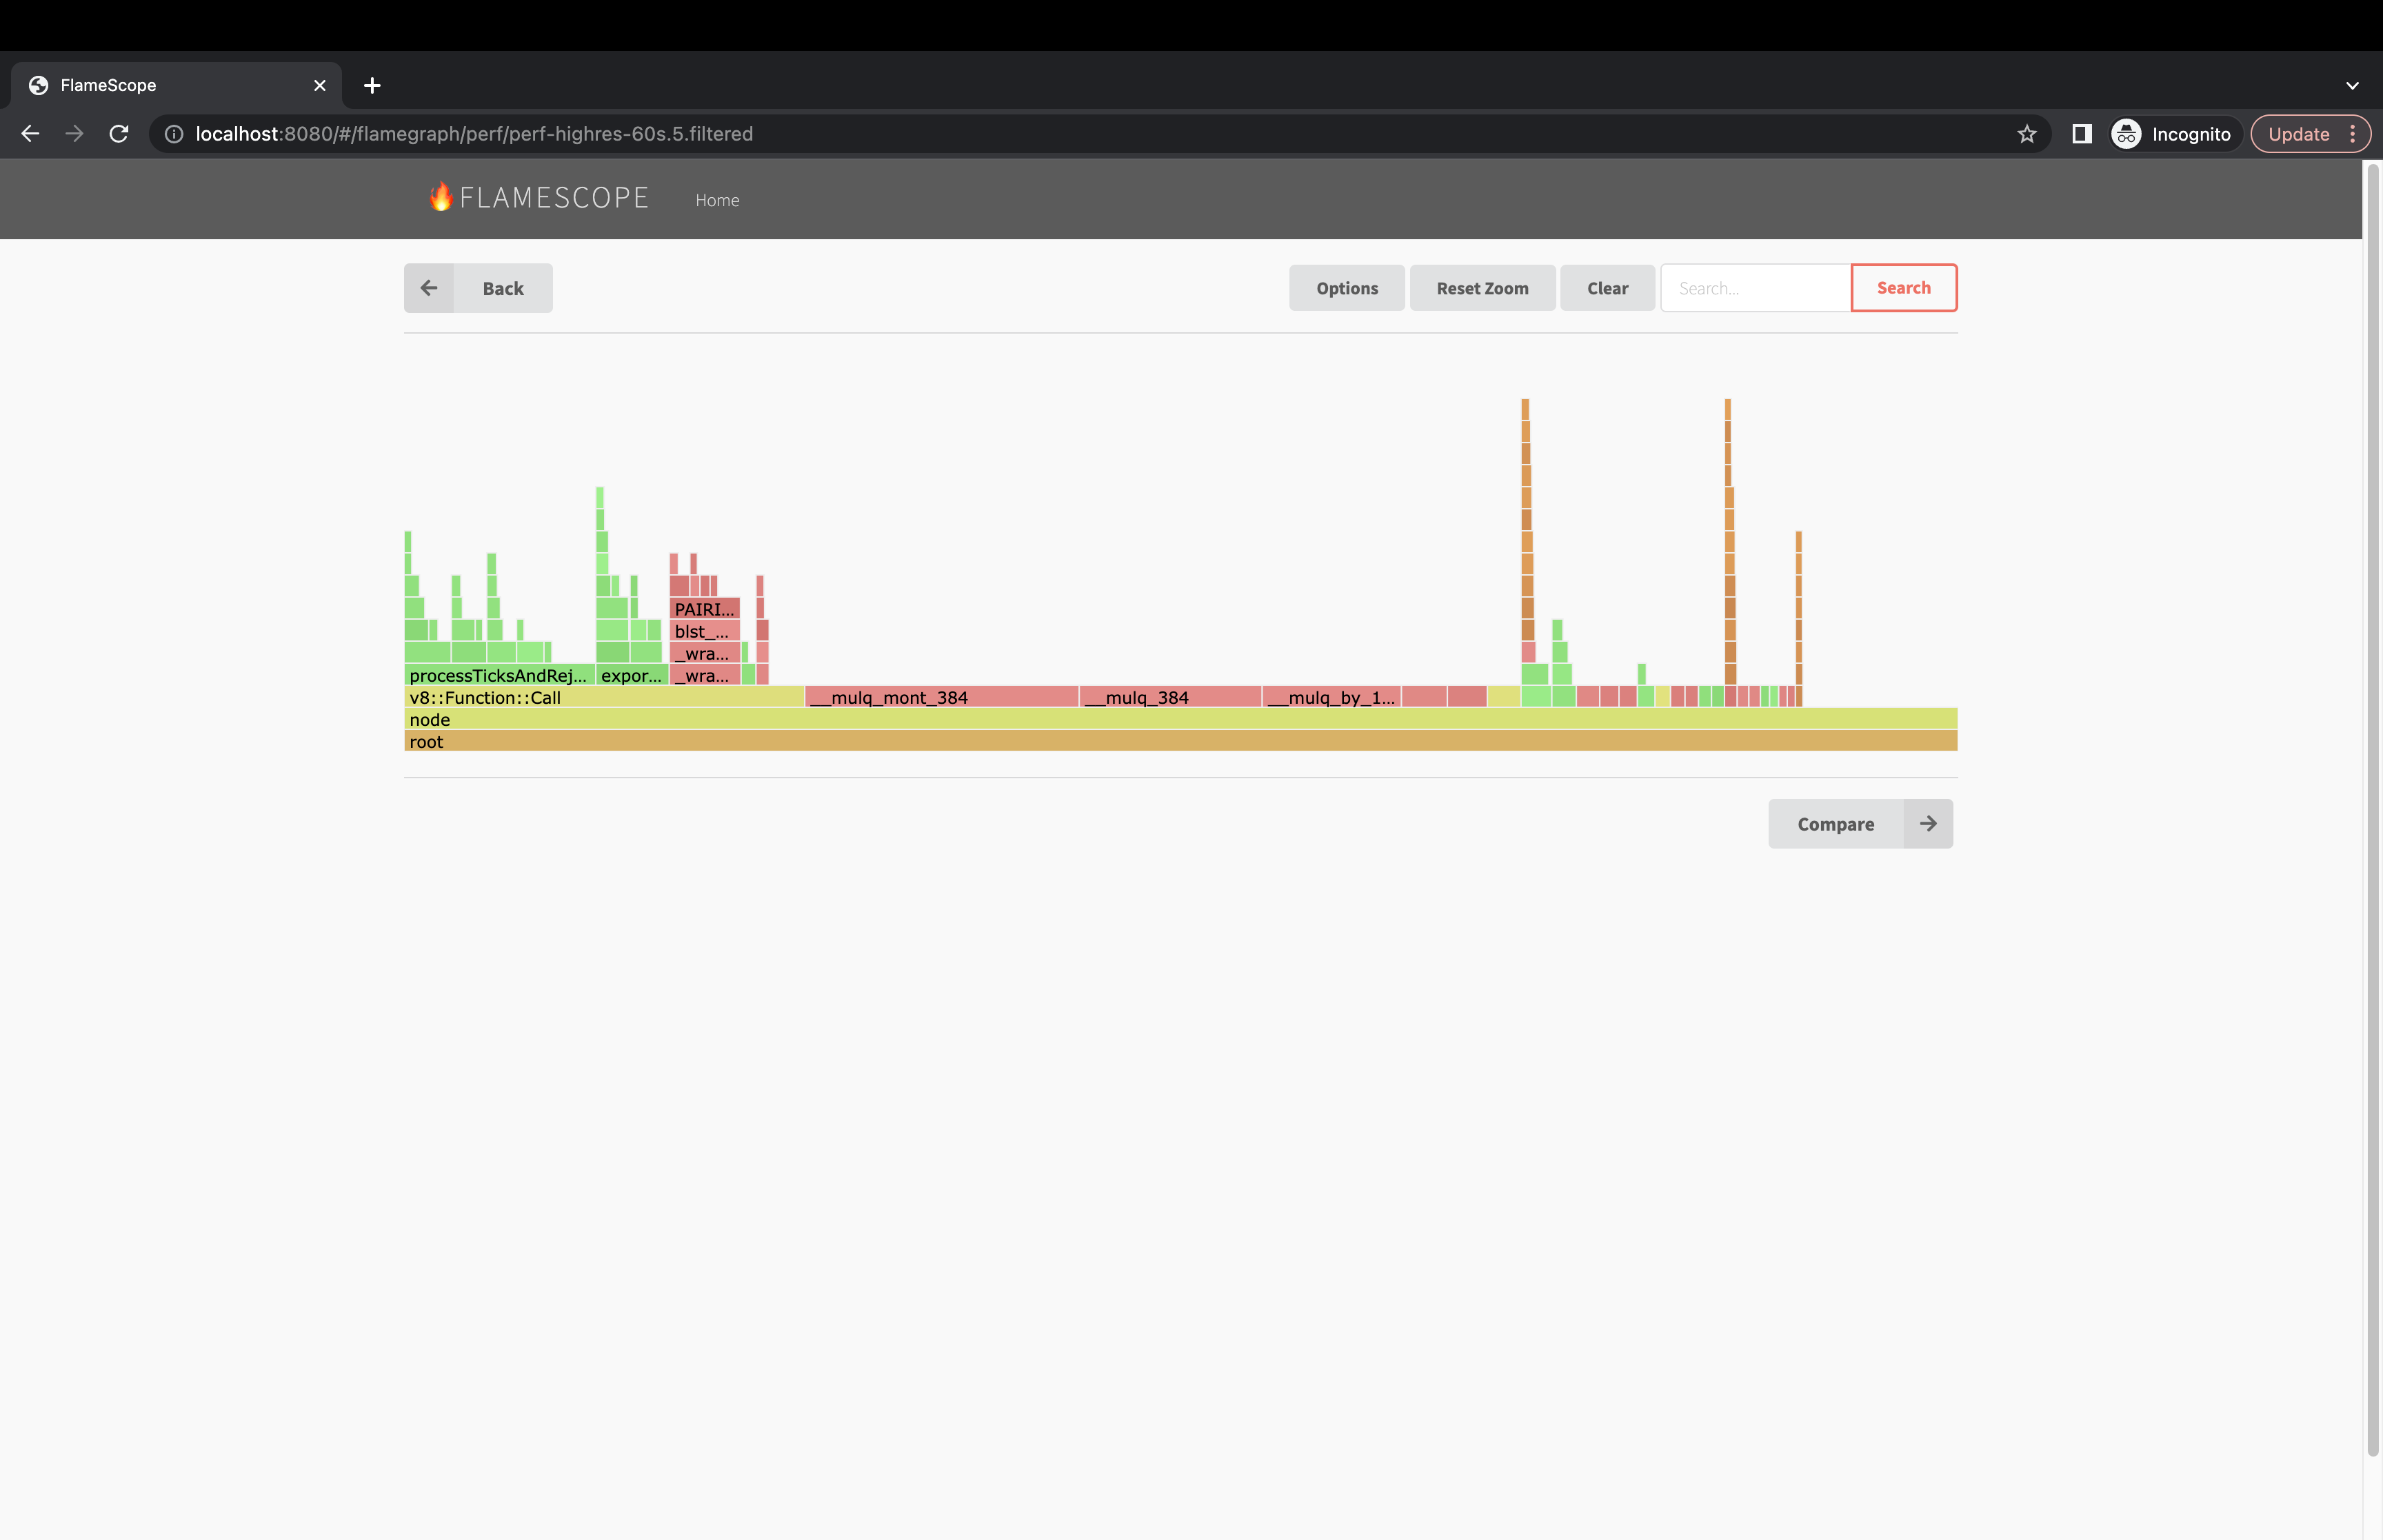Click the browser reload icon
This screenshot has height=1540, width=2383.
[119, 133]
